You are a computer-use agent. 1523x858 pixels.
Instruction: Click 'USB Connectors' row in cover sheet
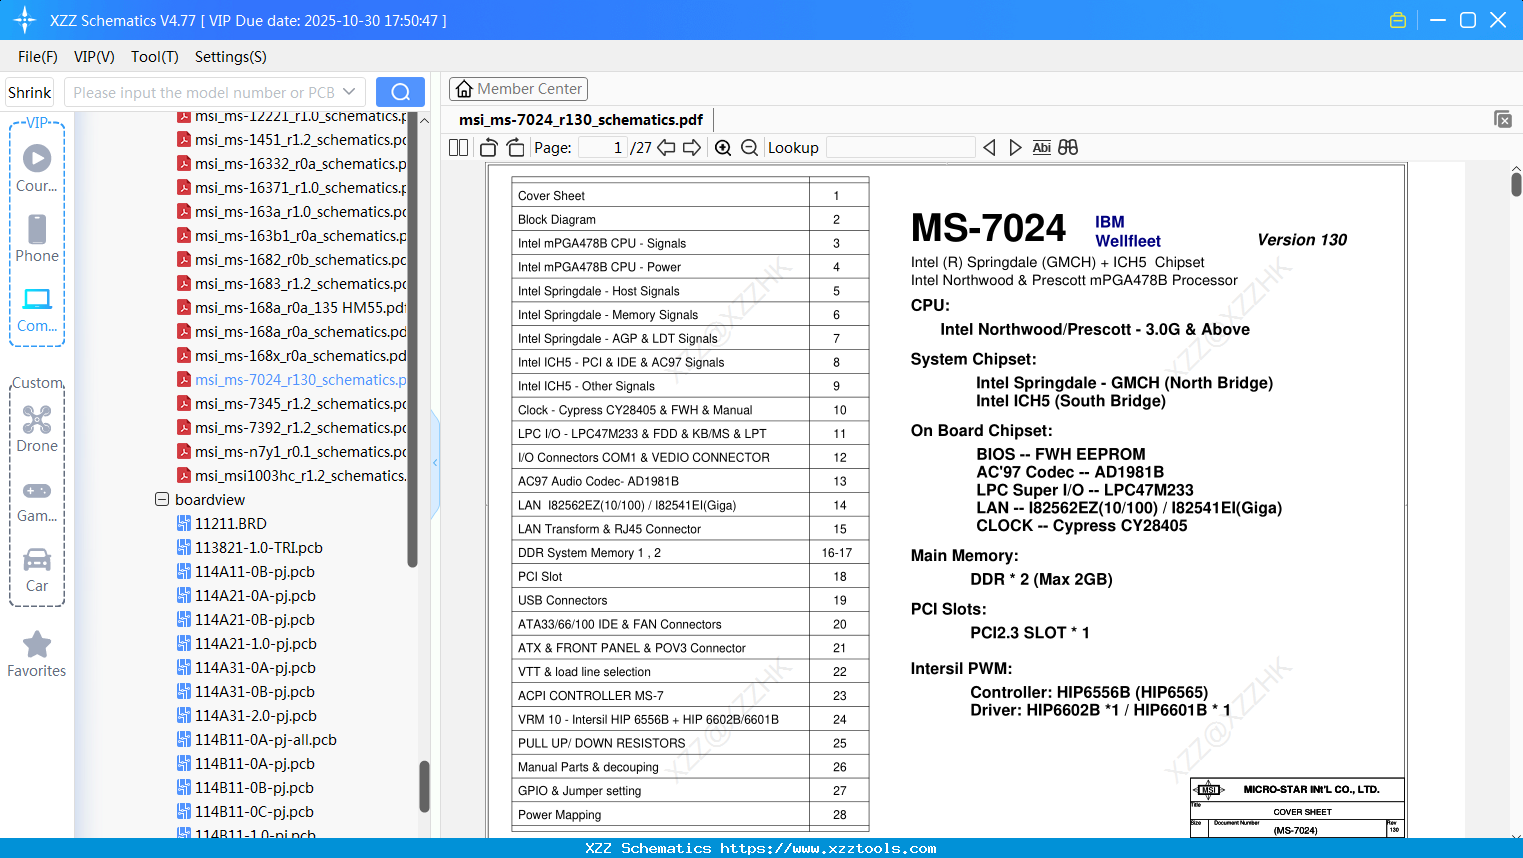coord(690,601)
